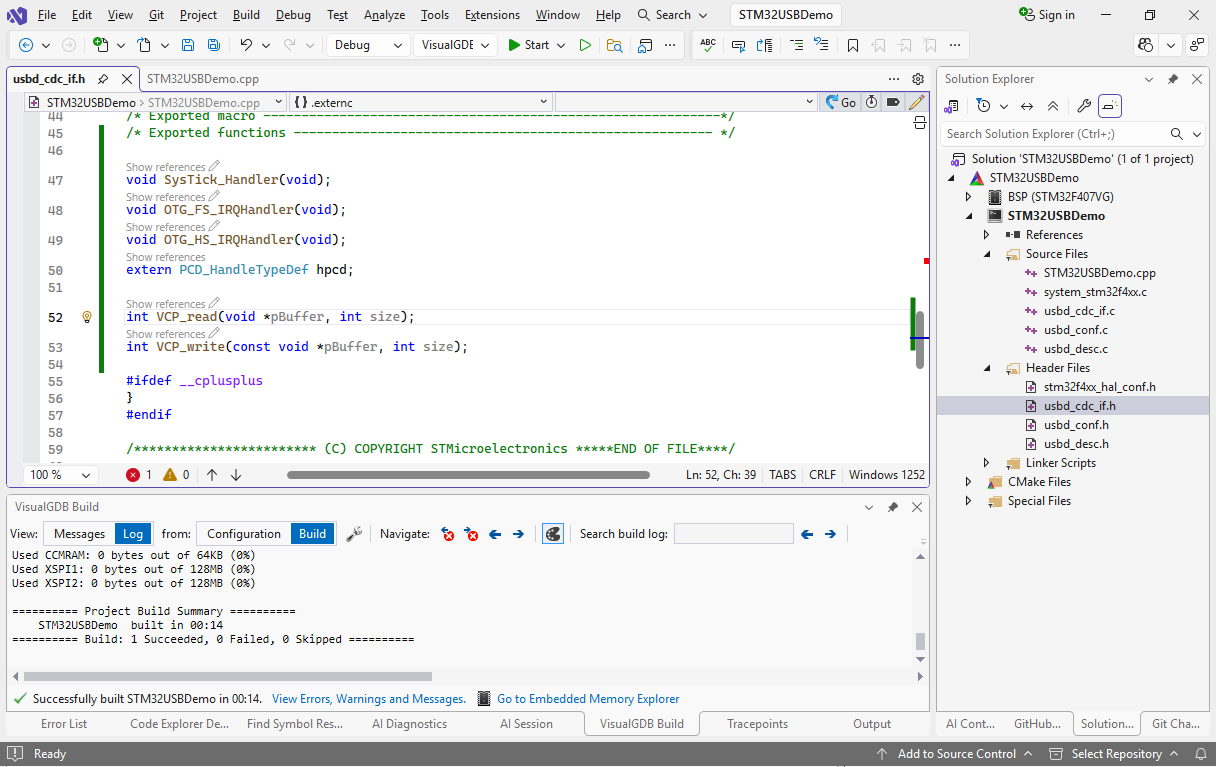Viewport: 1216px width, 767px height.
Task: Click the Search build log input field
Action: tap(733, 534)
